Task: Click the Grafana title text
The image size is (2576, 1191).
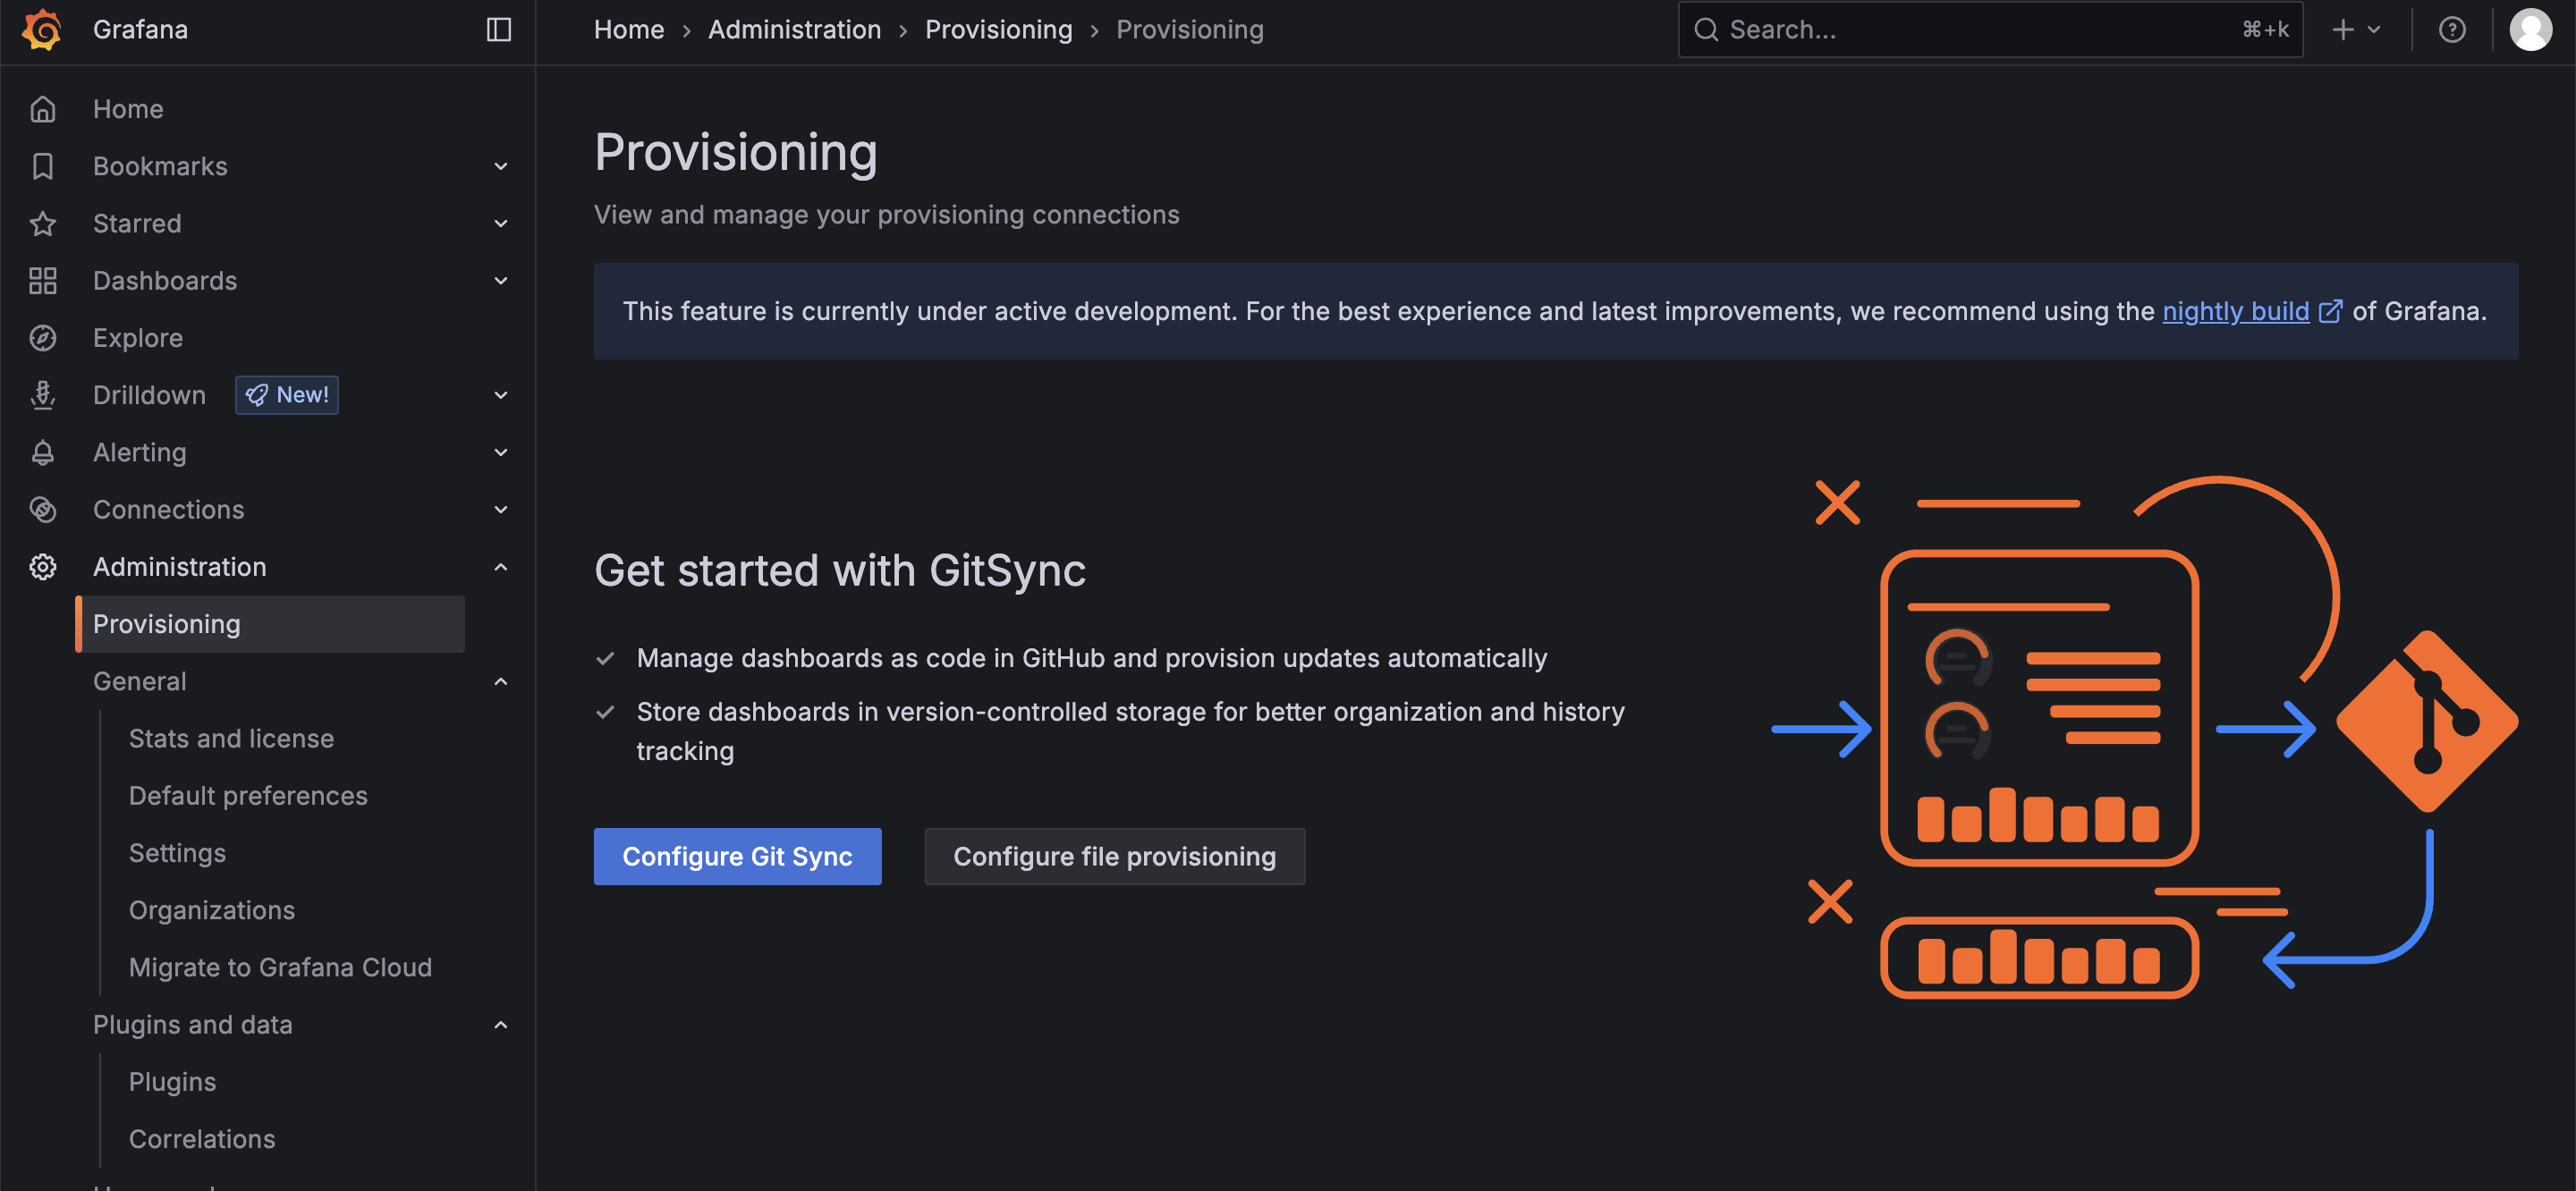Action: pos(140,29)
